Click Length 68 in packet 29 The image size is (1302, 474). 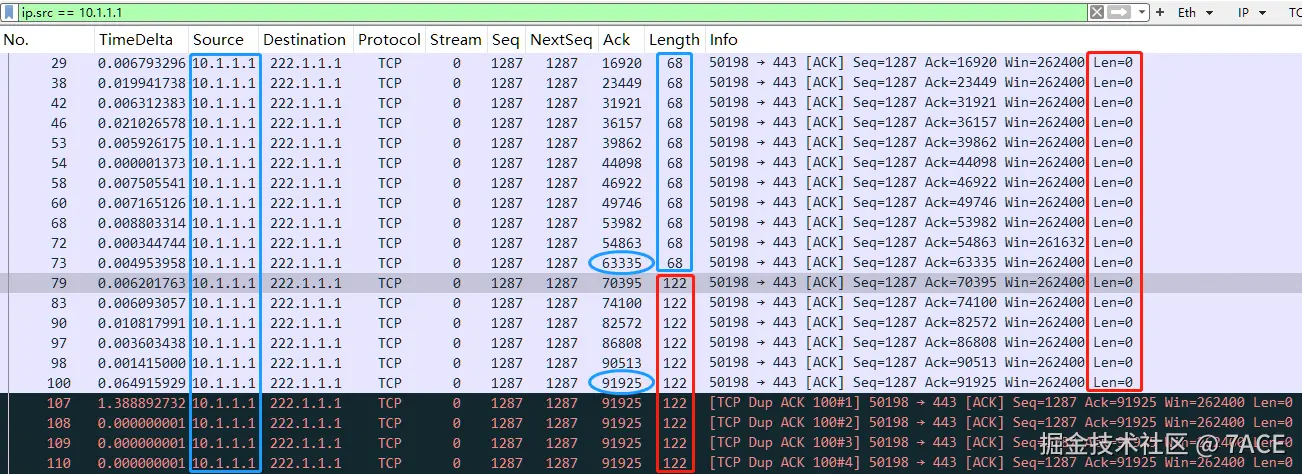point(675,62)
